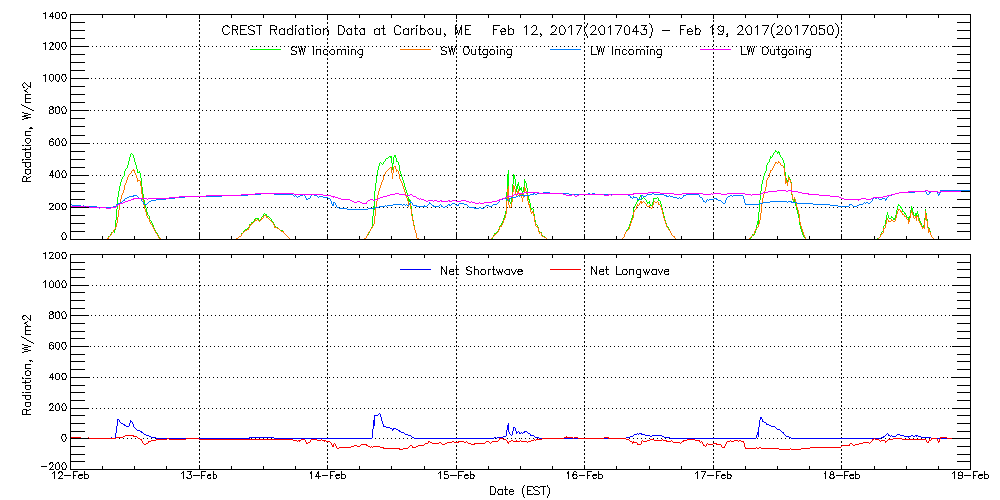Choose the 16-Feb tick on the date axis
This screenshot has height=500, width=1000.
[x=585, y=476]
